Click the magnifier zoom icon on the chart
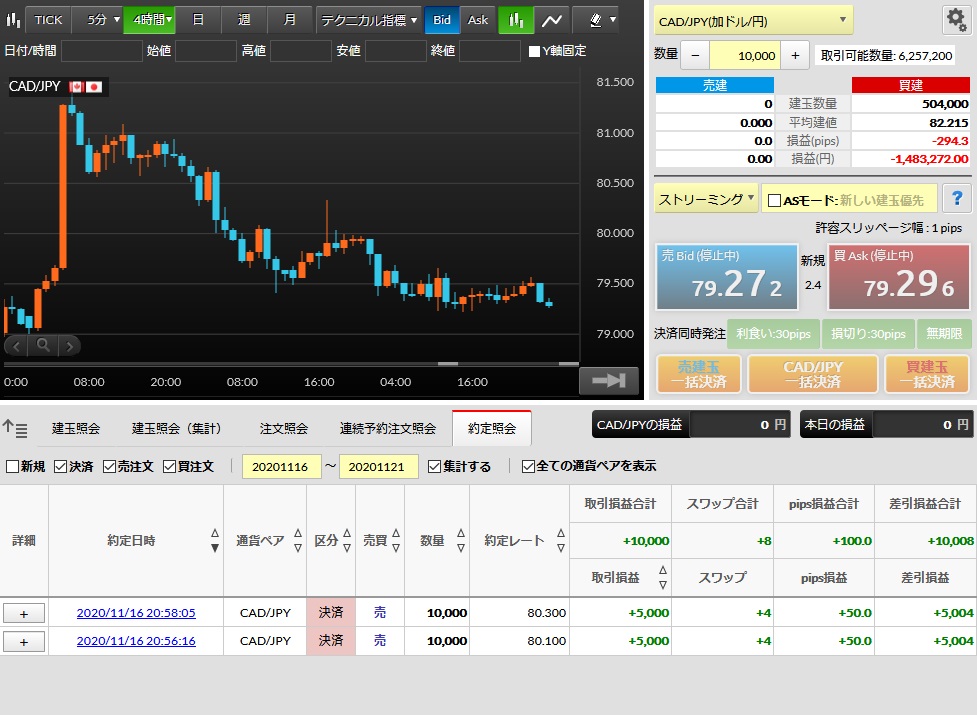The width and height of the screenshot is (977, 715). (43, 345)
